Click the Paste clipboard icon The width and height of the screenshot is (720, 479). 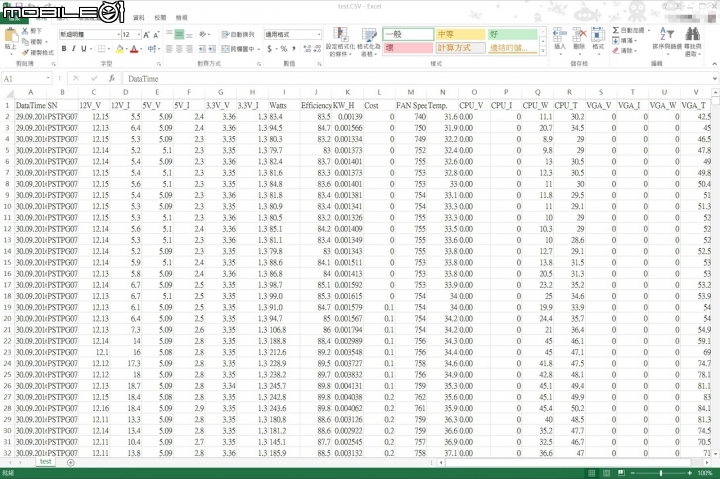click(10, 36)
